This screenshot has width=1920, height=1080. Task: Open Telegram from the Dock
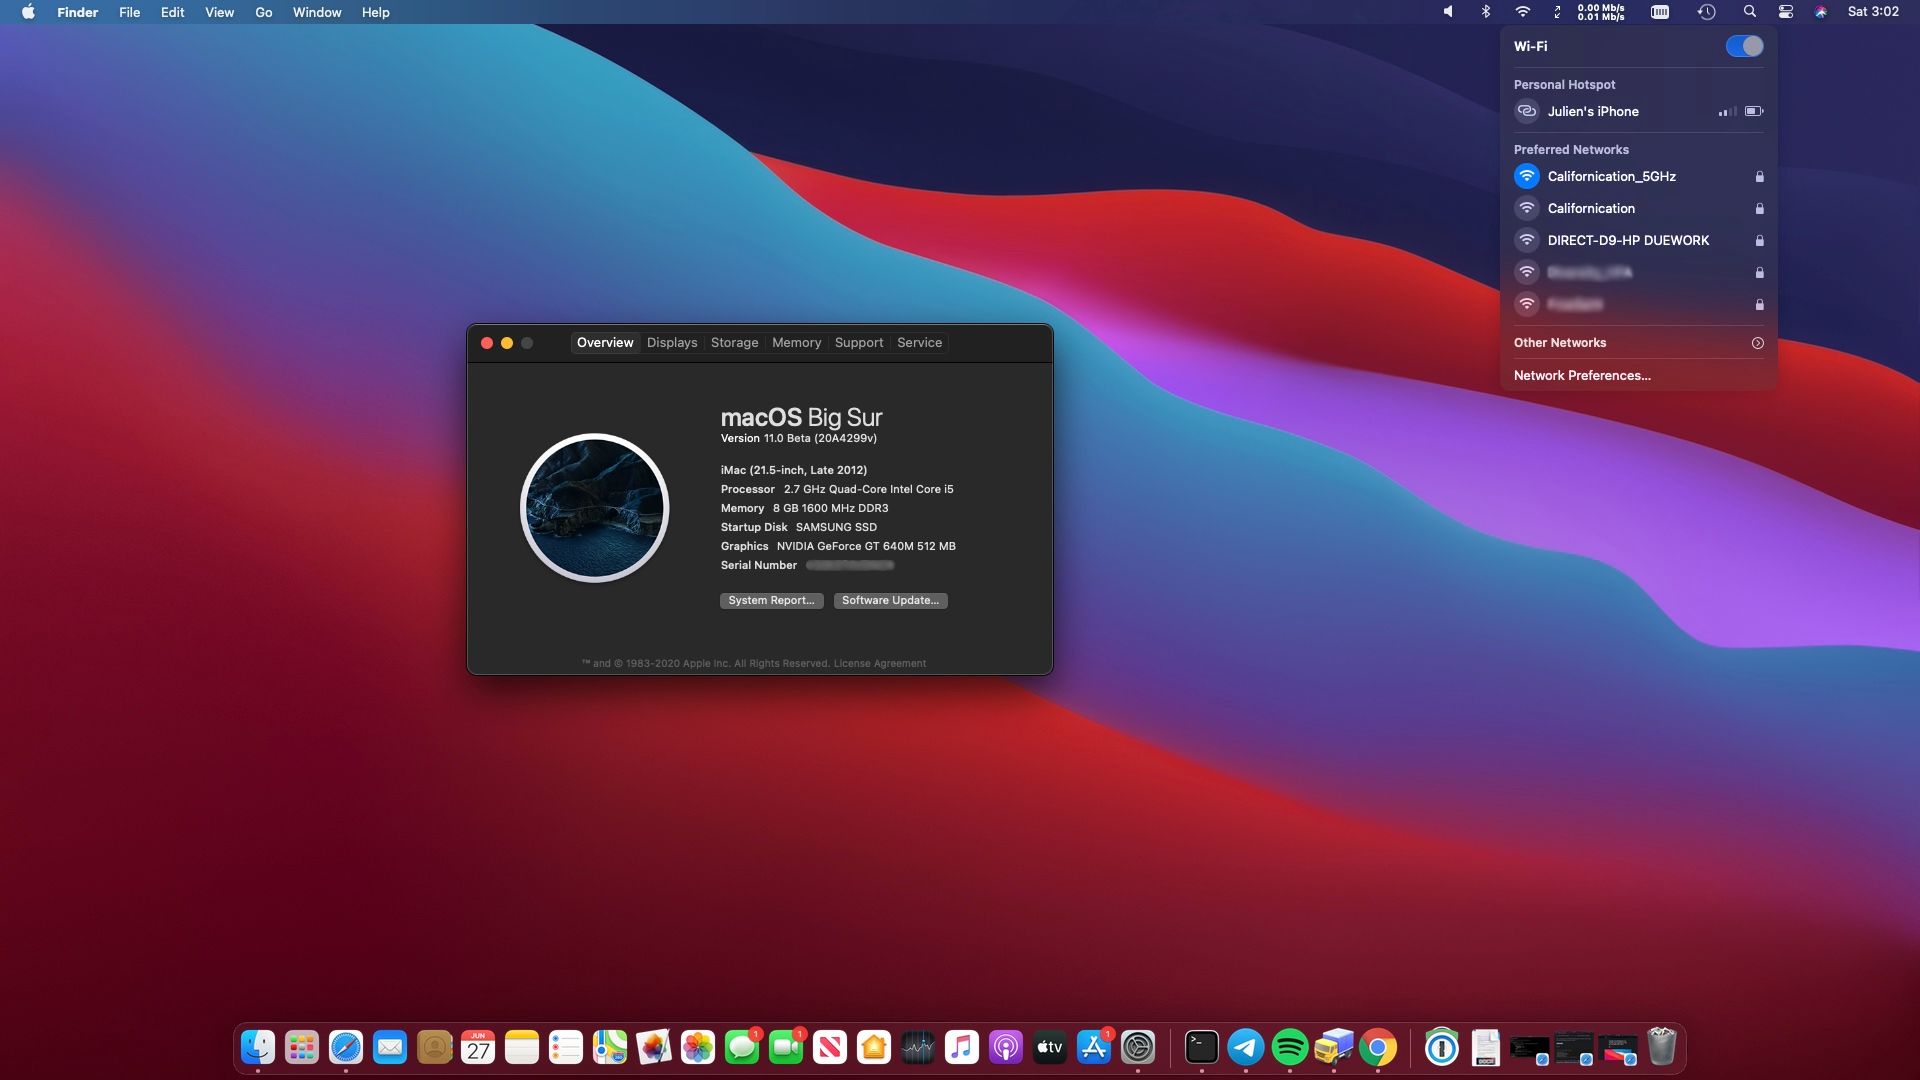point(1242,1047)
